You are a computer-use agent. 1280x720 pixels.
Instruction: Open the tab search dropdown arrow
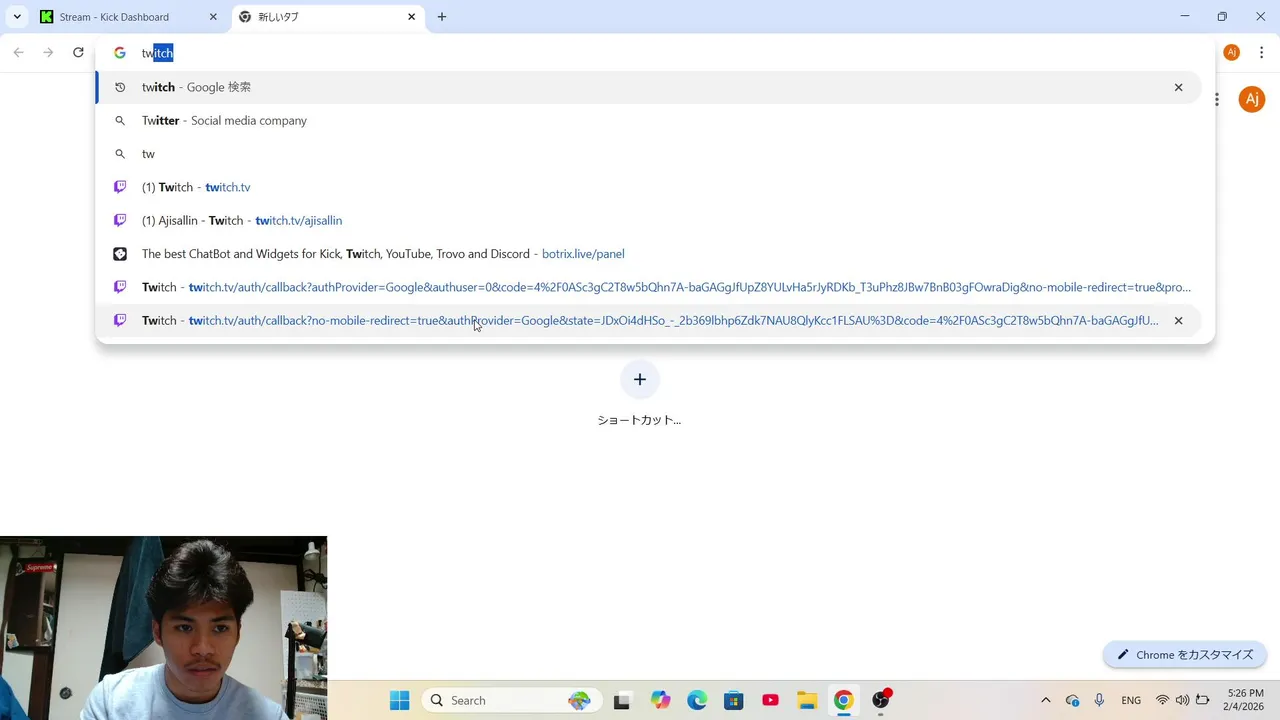click(17, 17)
